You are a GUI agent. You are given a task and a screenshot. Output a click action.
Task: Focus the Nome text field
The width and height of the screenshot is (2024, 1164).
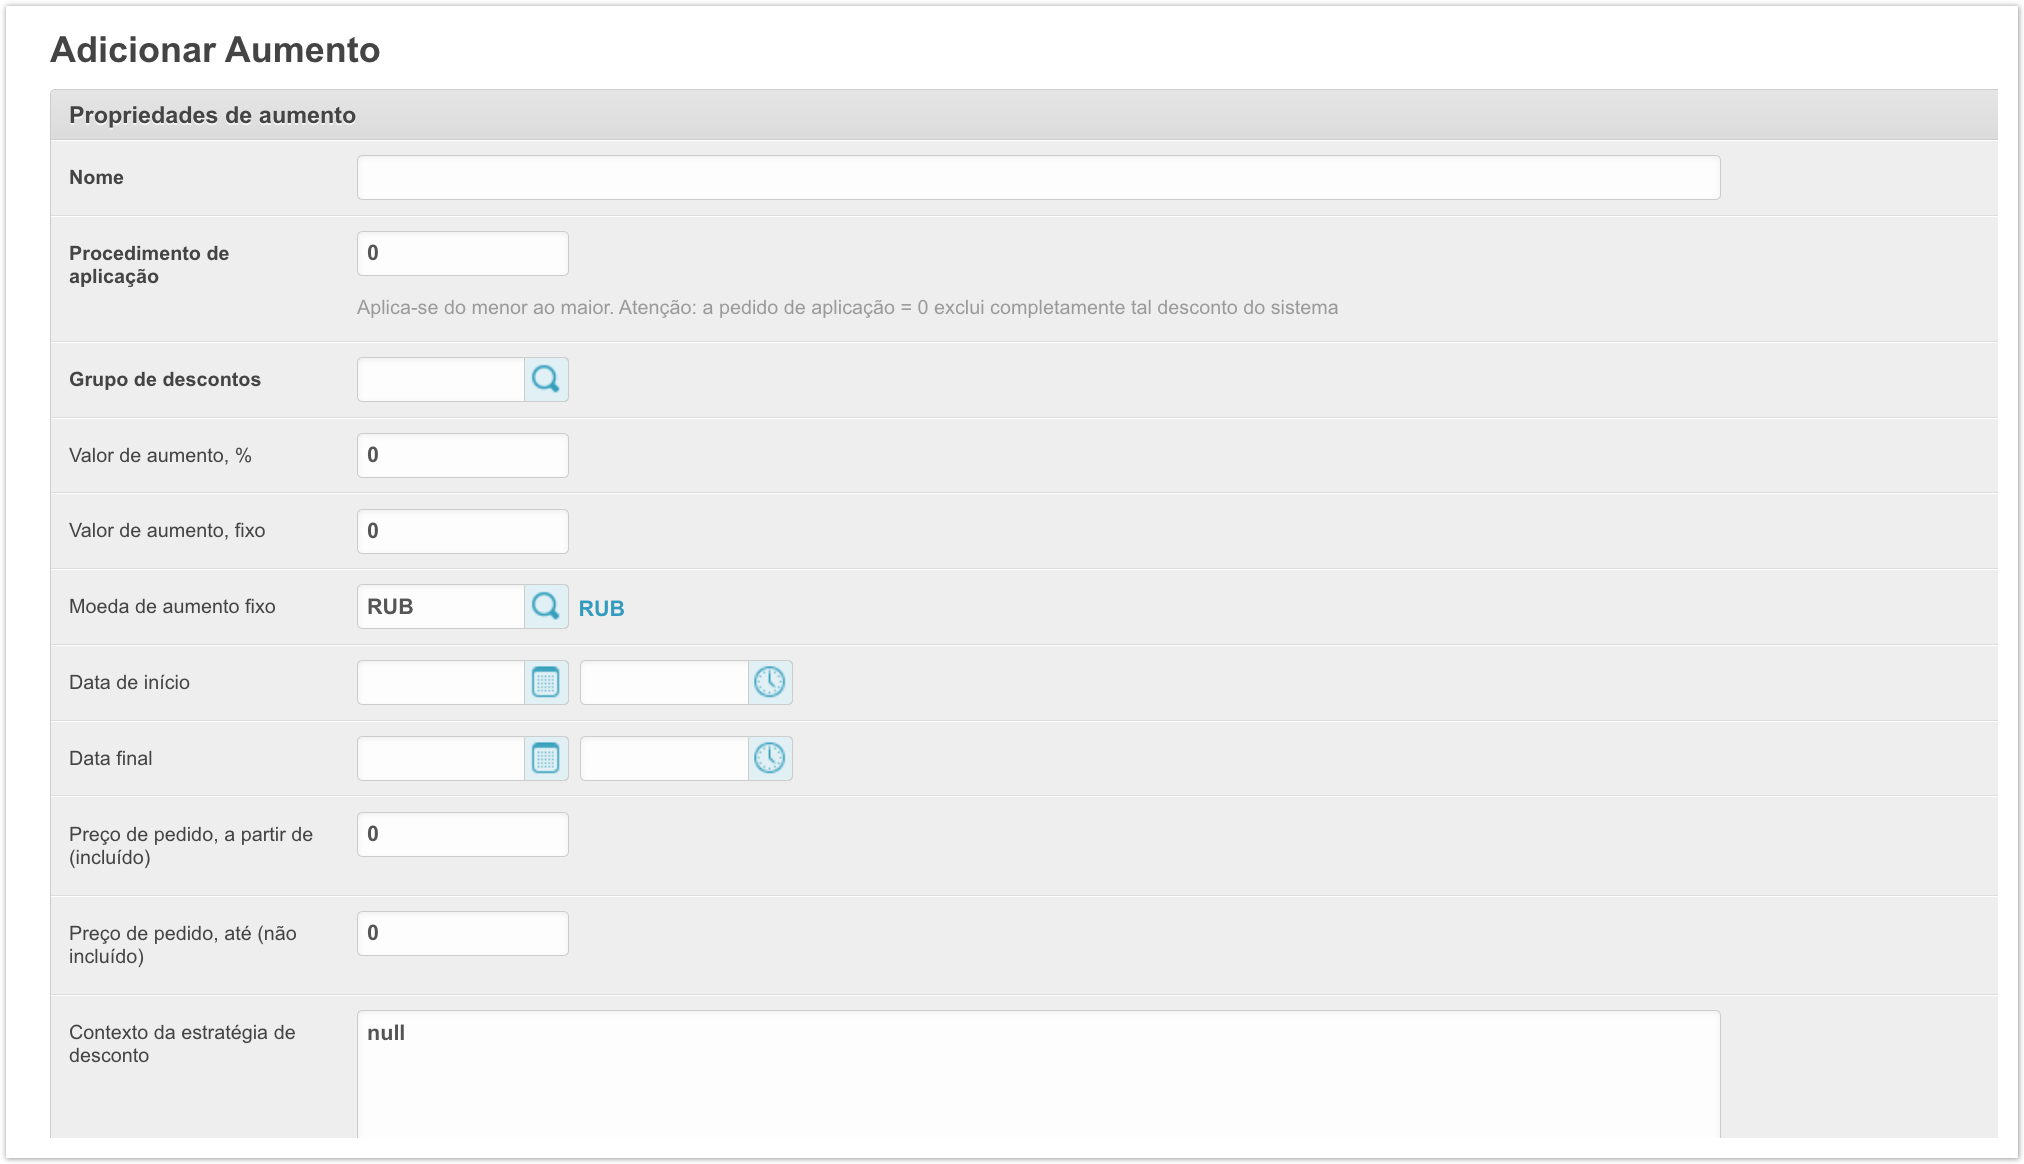[1038, 178]
